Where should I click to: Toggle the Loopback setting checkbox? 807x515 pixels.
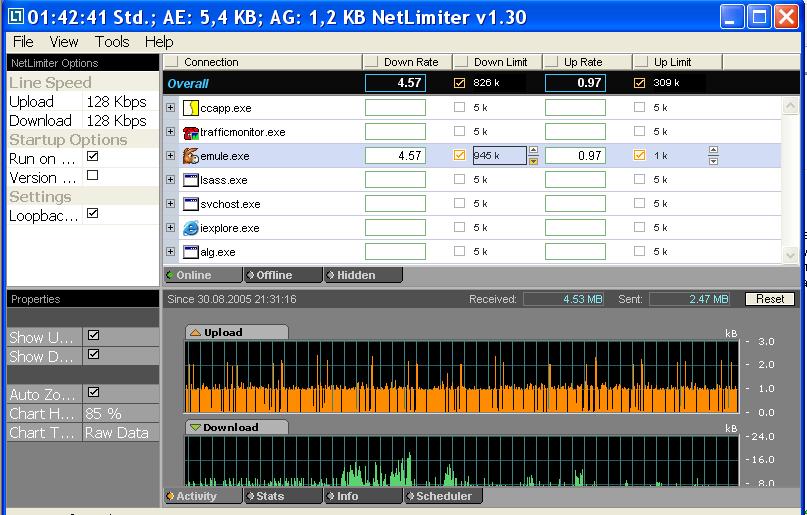pos(93,214)
